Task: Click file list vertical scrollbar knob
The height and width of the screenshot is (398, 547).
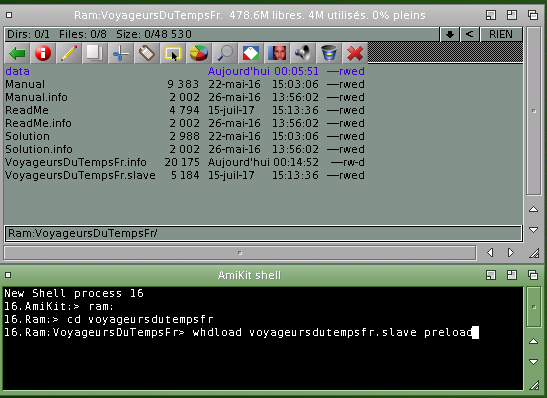Action: point(534,111)
